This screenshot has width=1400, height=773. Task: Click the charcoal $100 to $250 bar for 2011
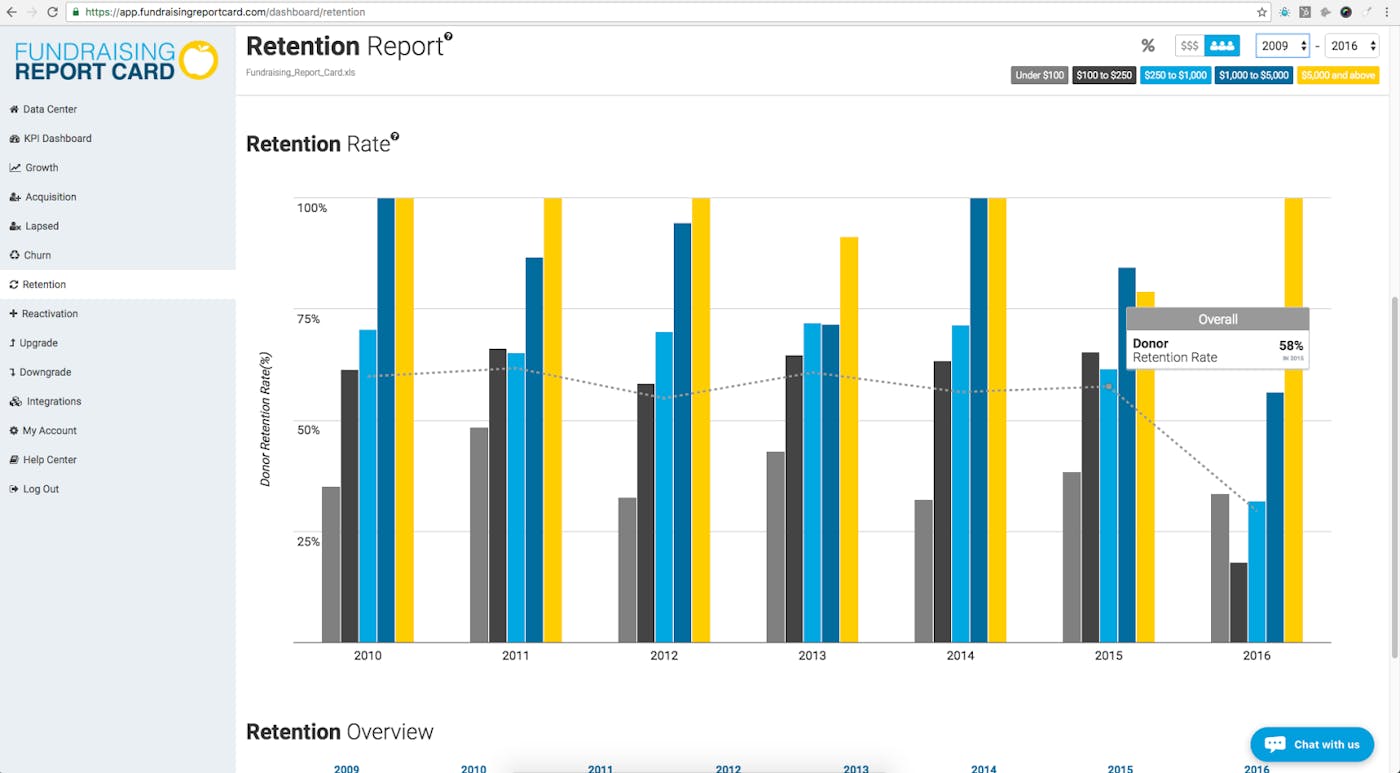tap(498, 495)
